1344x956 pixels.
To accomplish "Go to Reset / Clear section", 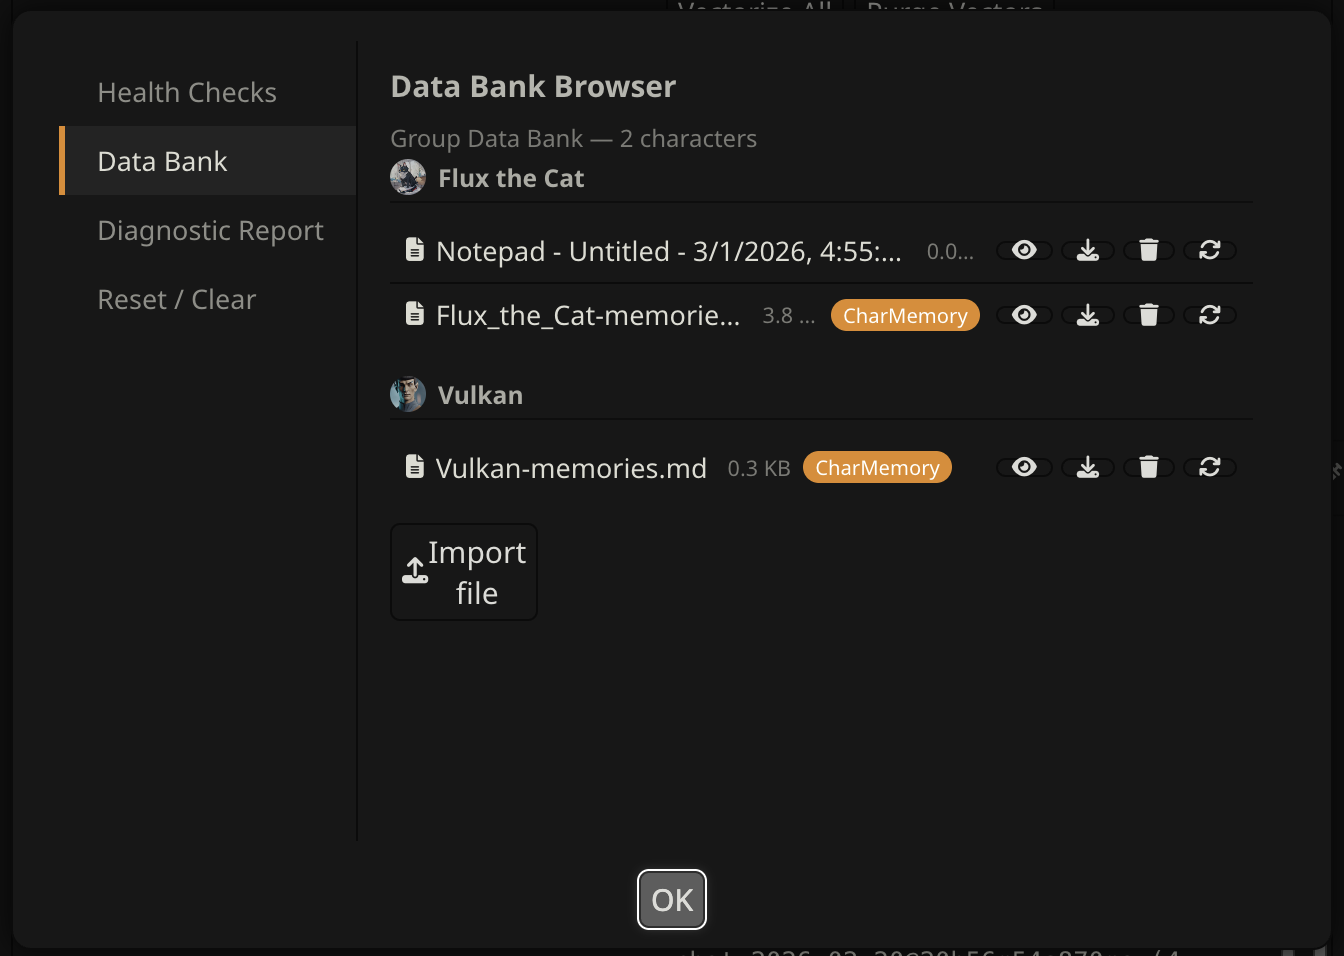I will click(x=177, y=300).
